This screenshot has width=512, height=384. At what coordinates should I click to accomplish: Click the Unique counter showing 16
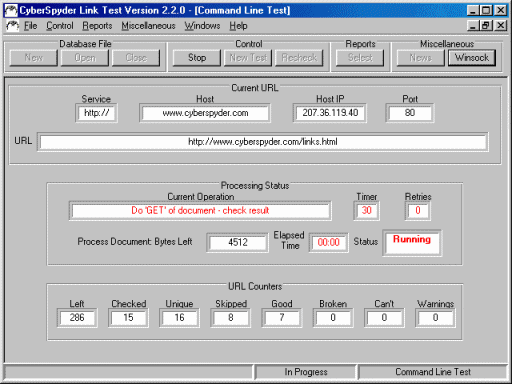click(179, 318)
